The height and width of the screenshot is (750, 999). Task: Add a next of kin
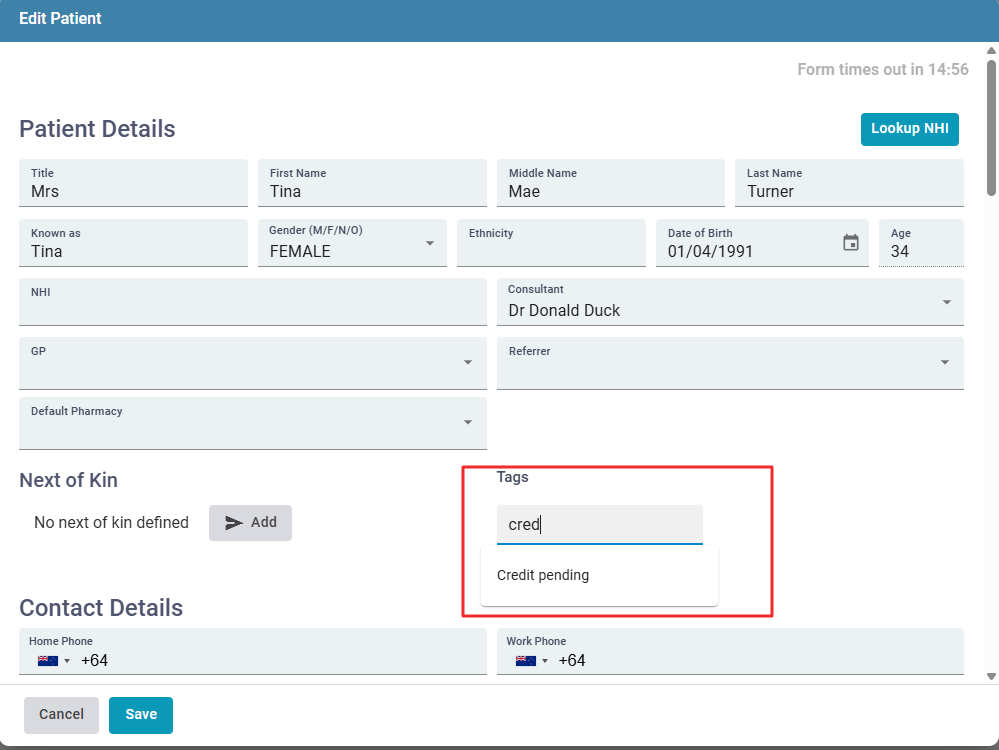[x=250, y=523]
